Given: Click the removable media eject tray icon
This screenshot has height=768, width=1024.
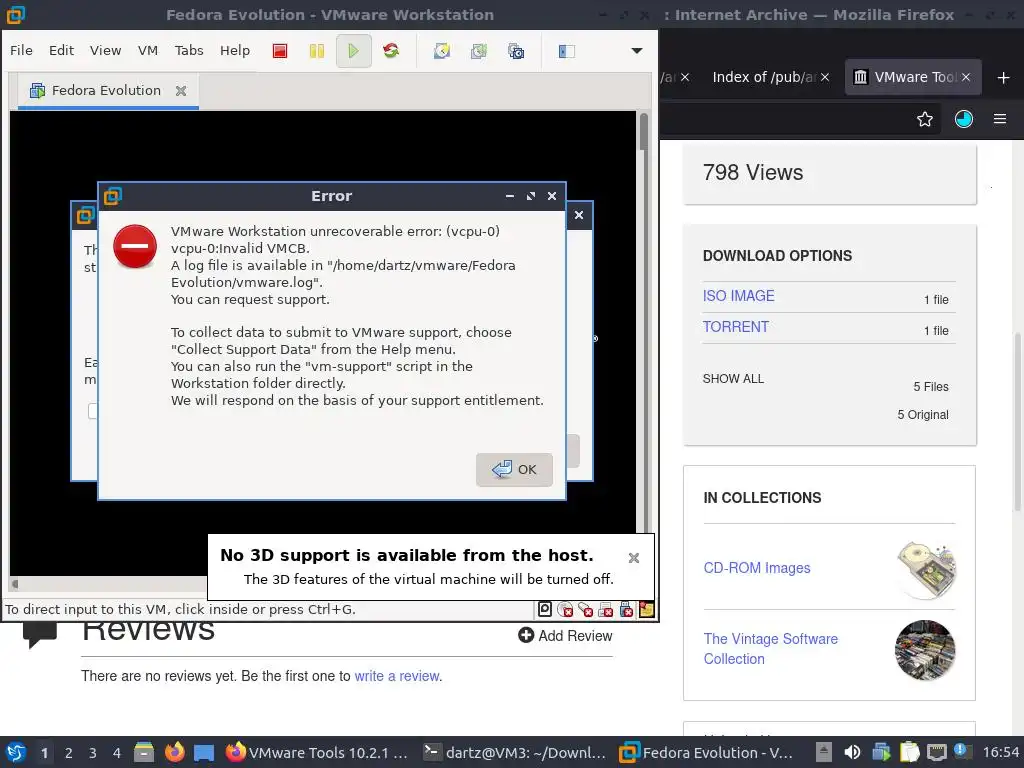Looking at the screenshot, I should click(x=824, y=752).
